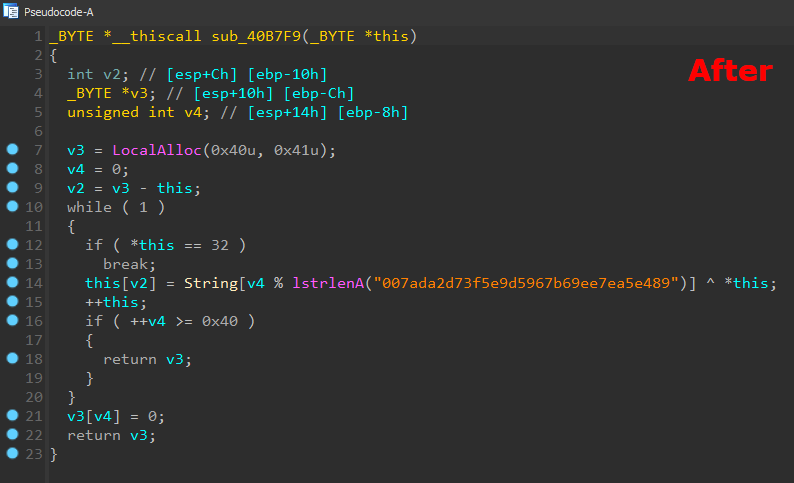Image resolution: width=794 pixels, height=483 pixels.
Task: Toggle breakpoint dot on line 21
Action: tap(13, 415)
